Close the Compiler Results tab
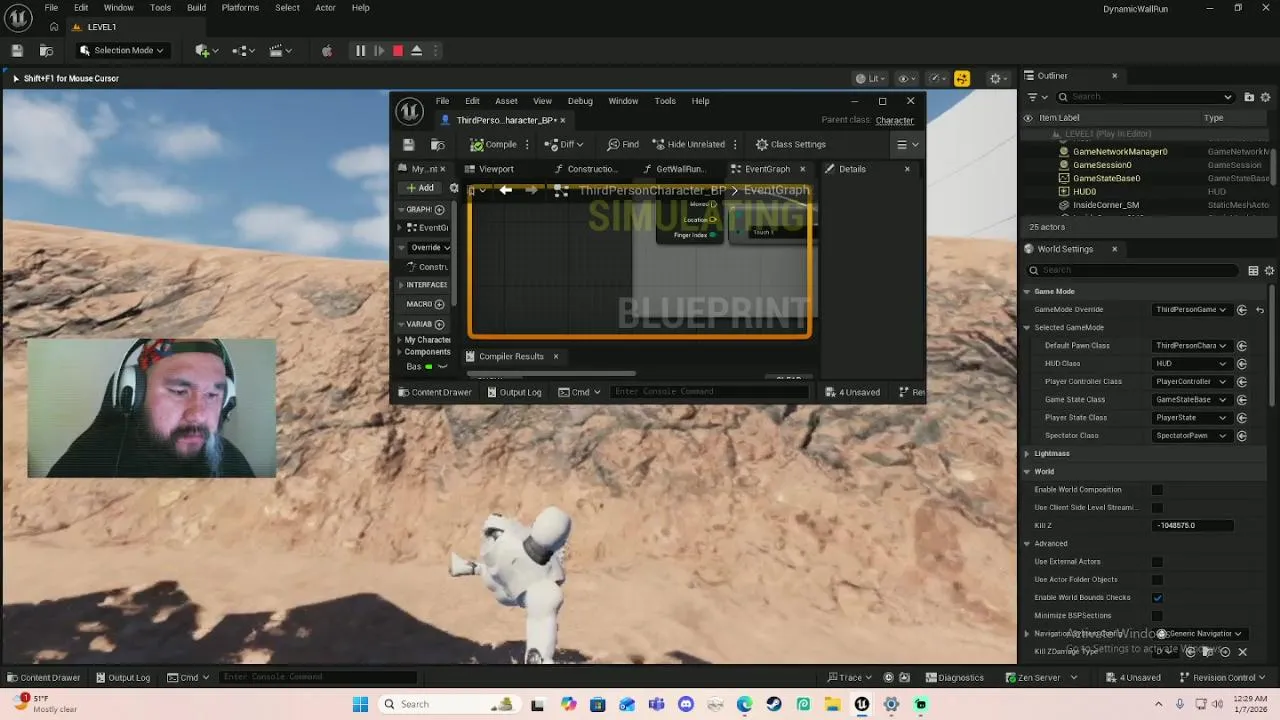The image size is (1280, 720). coord(556,356)
